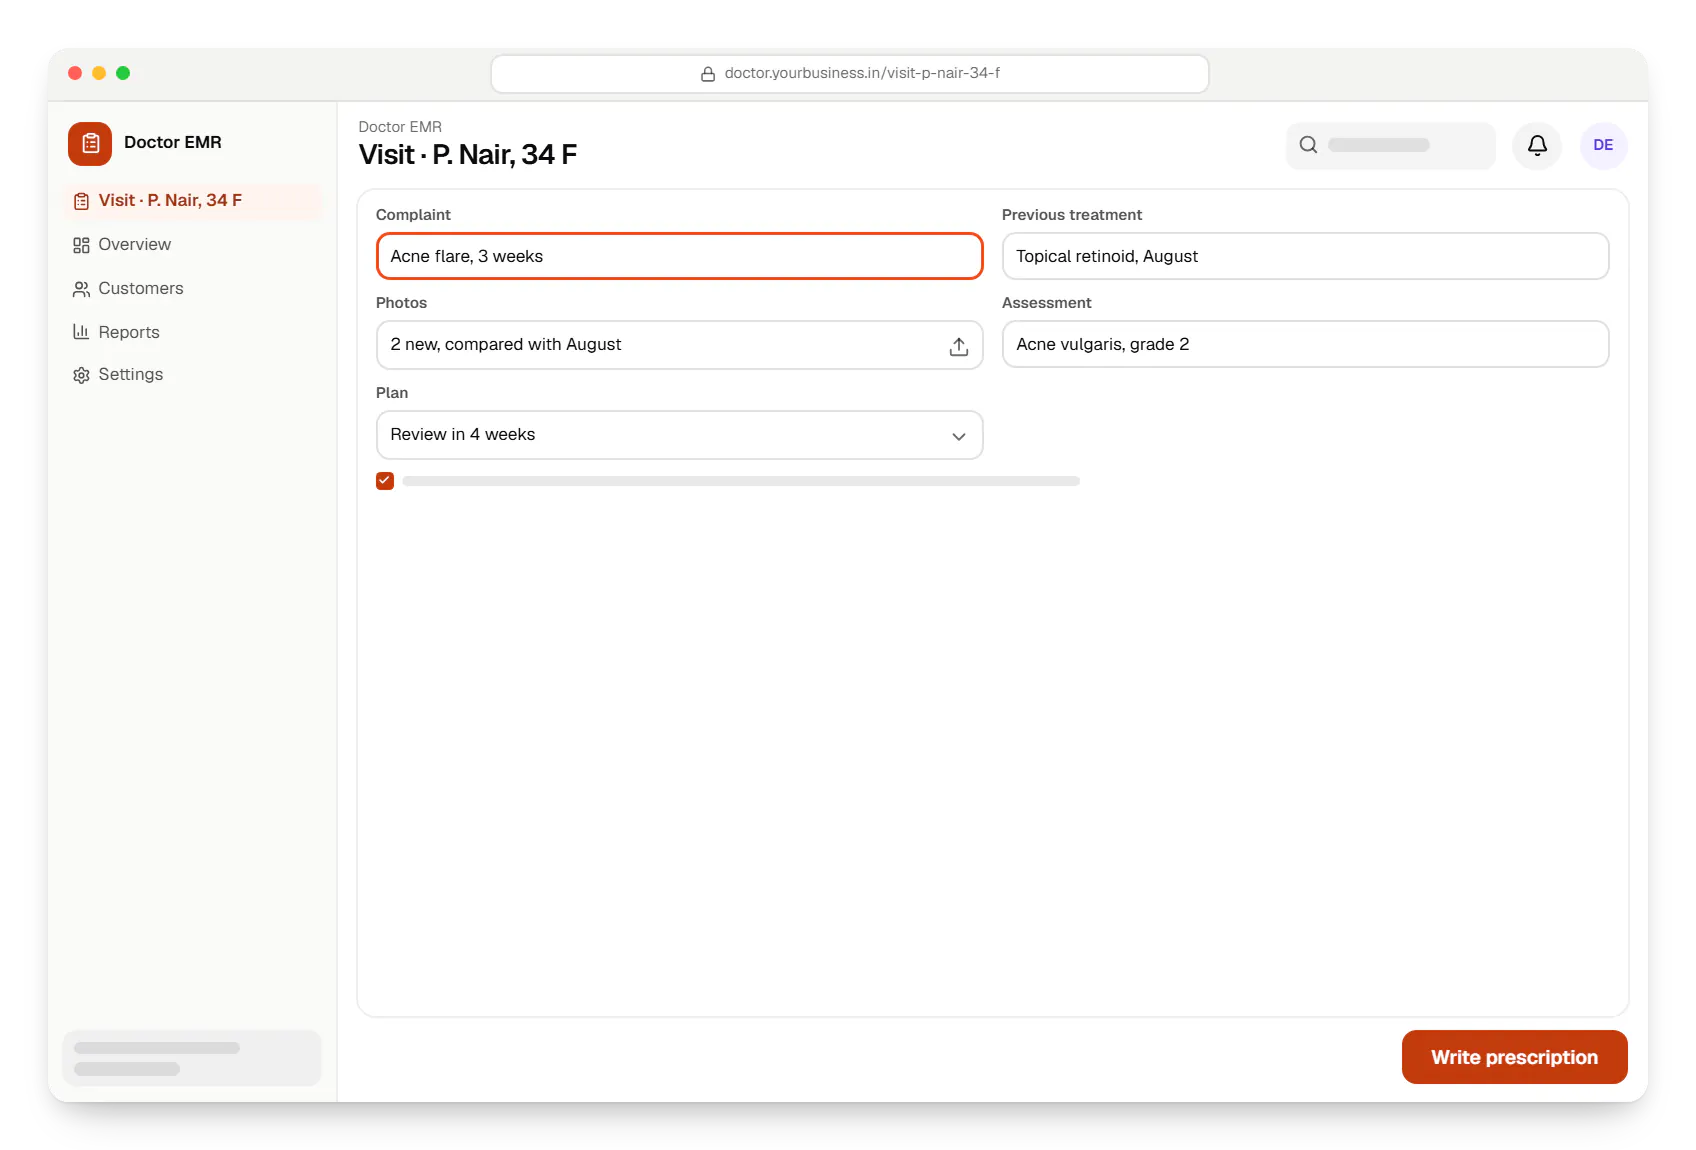The image size is (1696, 1150).
Task: Click the browser address bar URL
Action: point(862,73)
